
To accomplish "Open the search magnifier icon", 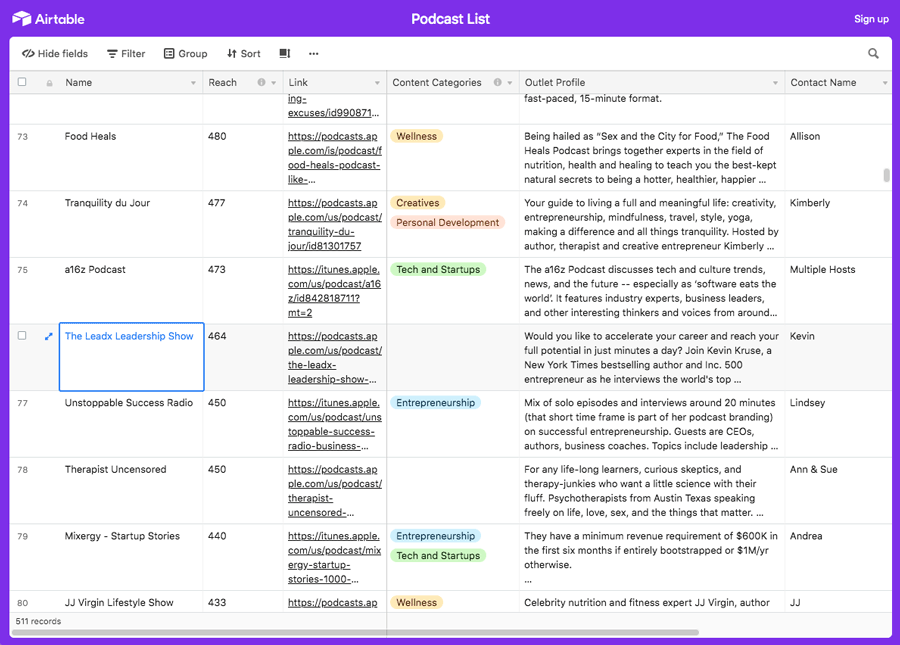I will (x=873, y=53).
